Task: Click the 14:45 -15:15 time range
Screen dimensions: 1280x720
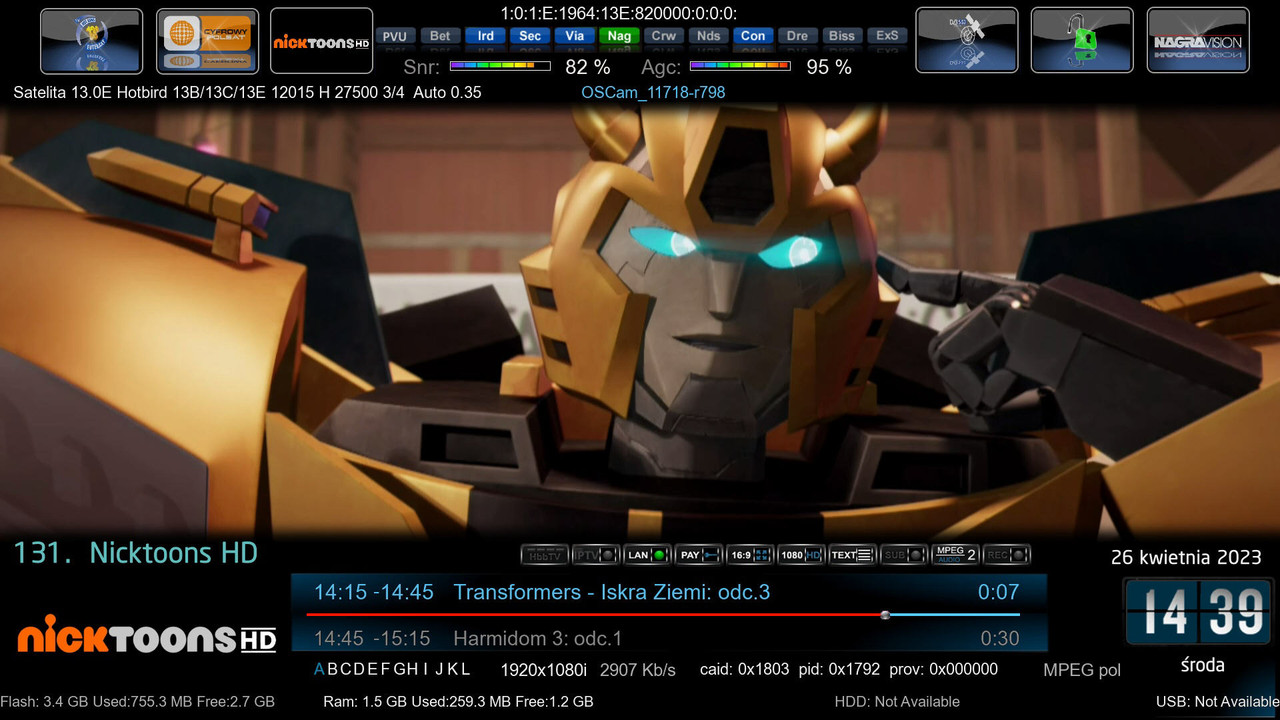Action: [372, 638]
